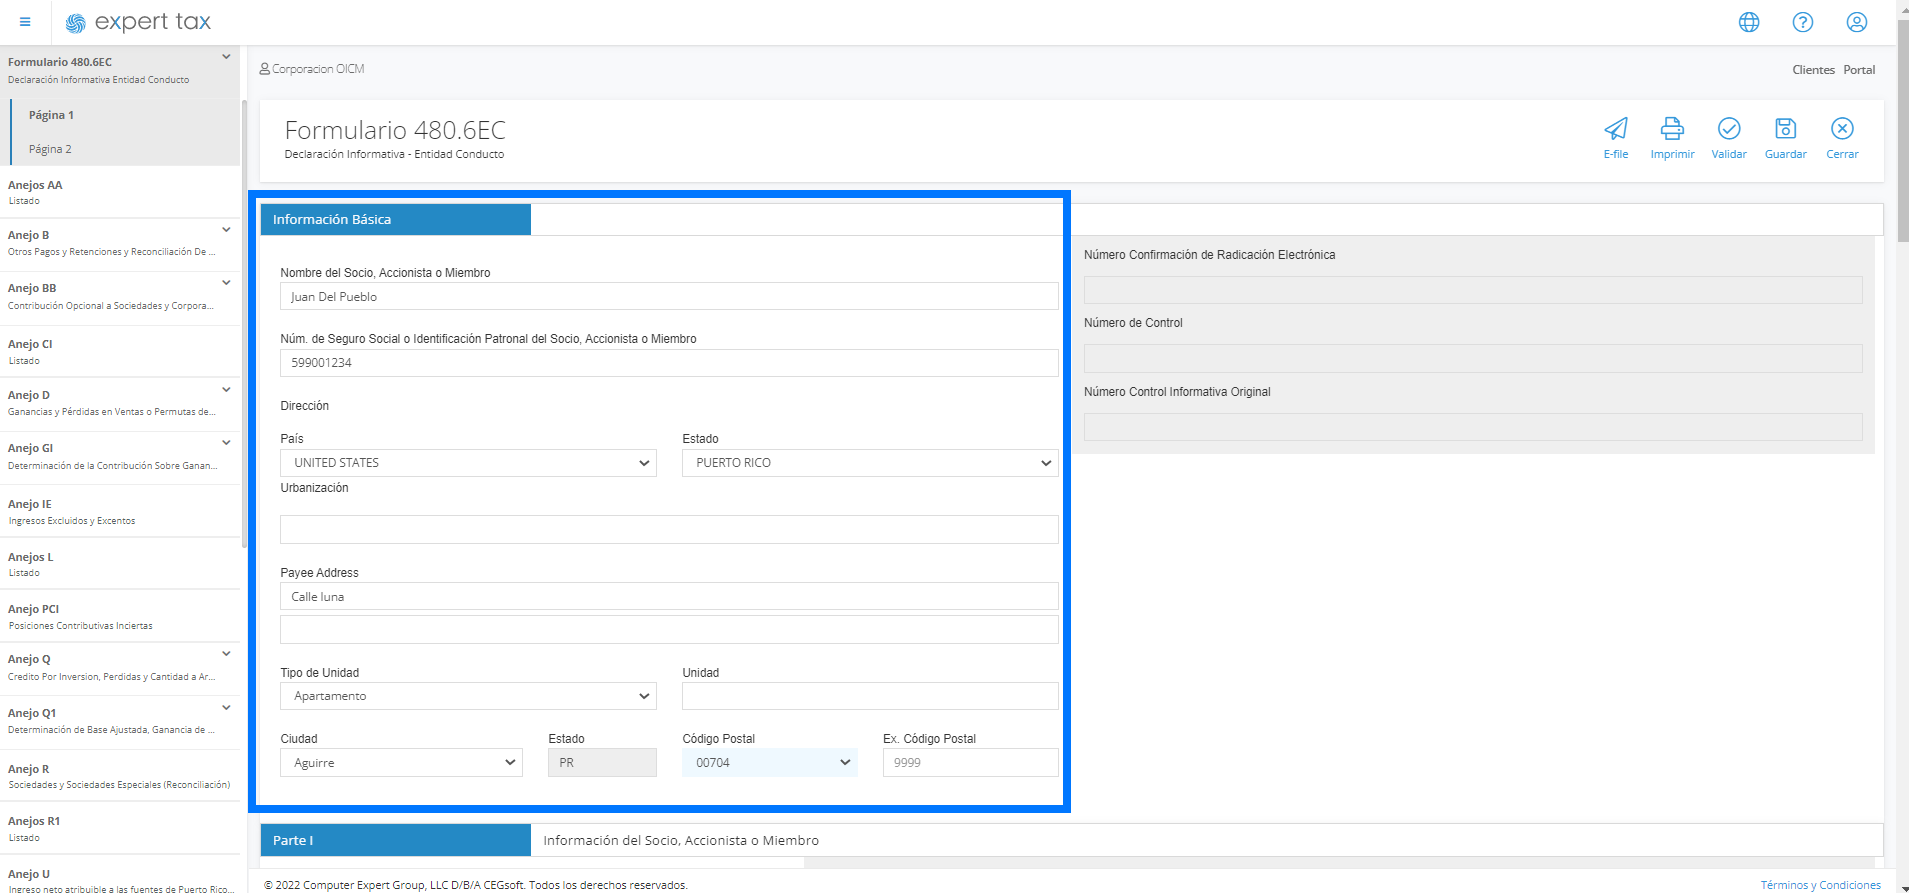Select Página 2 in the sidebar

pos(50,149)
